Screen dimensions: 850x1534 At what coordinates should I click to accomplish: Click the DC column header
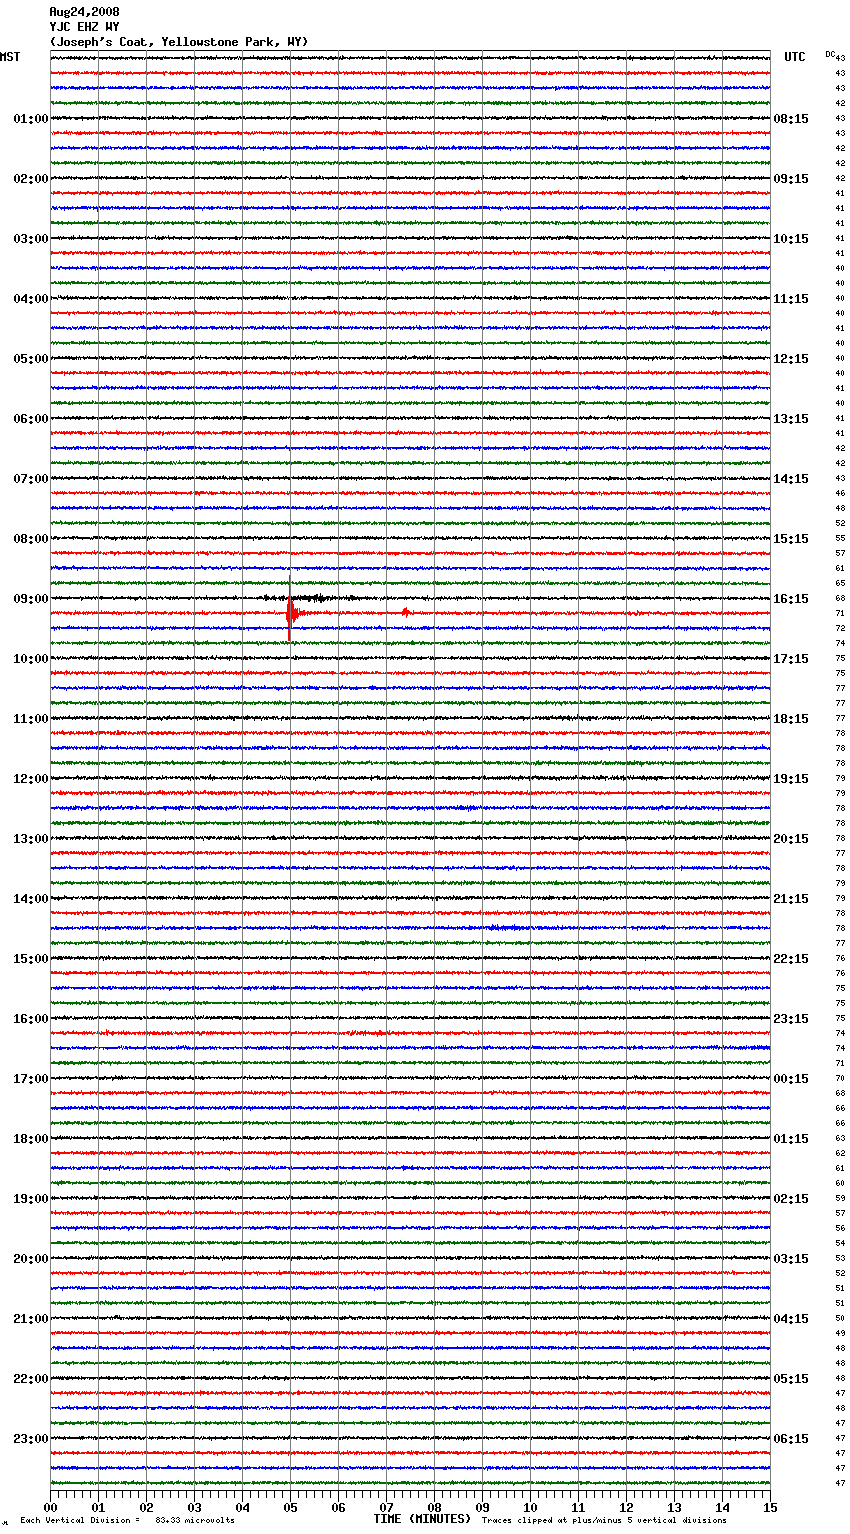click(x=829, y=53)
